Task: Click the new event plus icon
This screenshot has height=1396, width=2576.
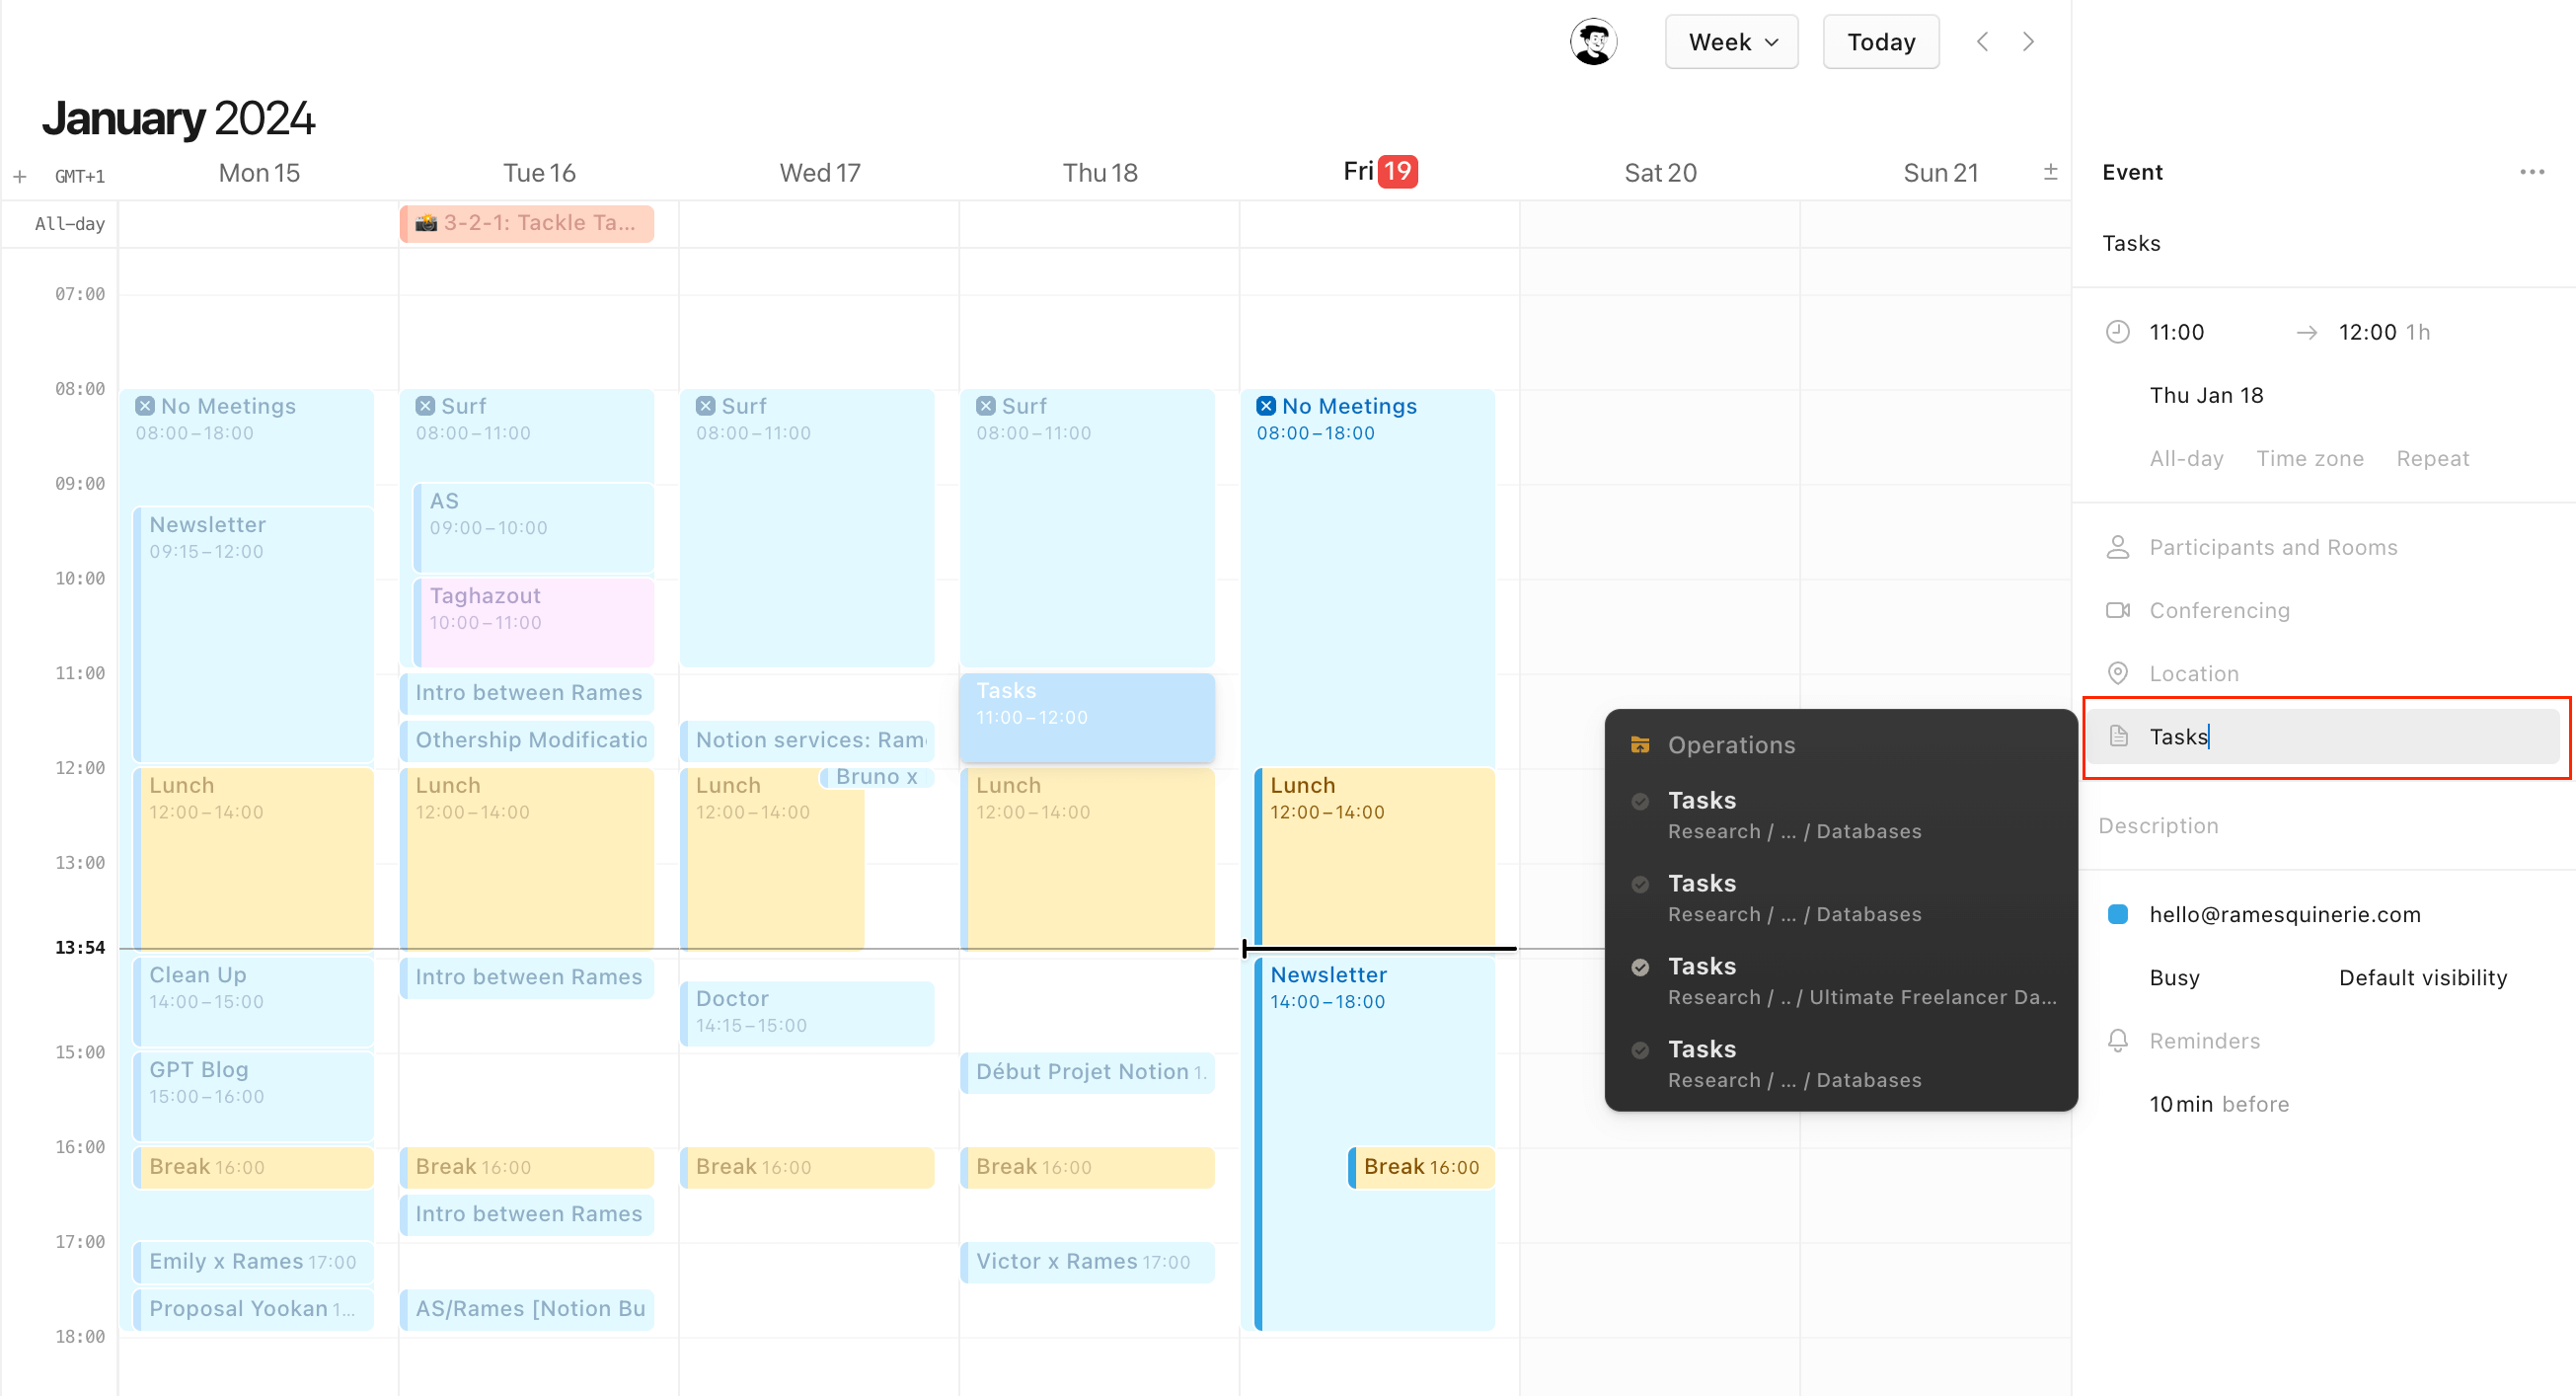Action: coord(23,174)
